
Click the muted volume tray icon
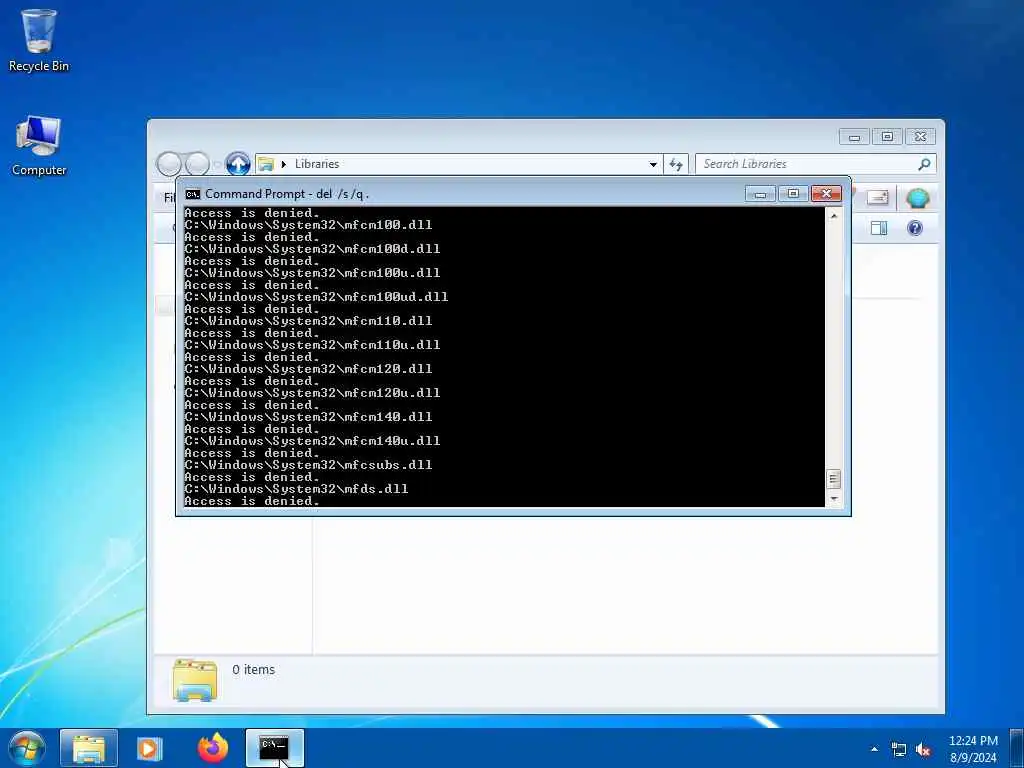click(x=923, y=750)
